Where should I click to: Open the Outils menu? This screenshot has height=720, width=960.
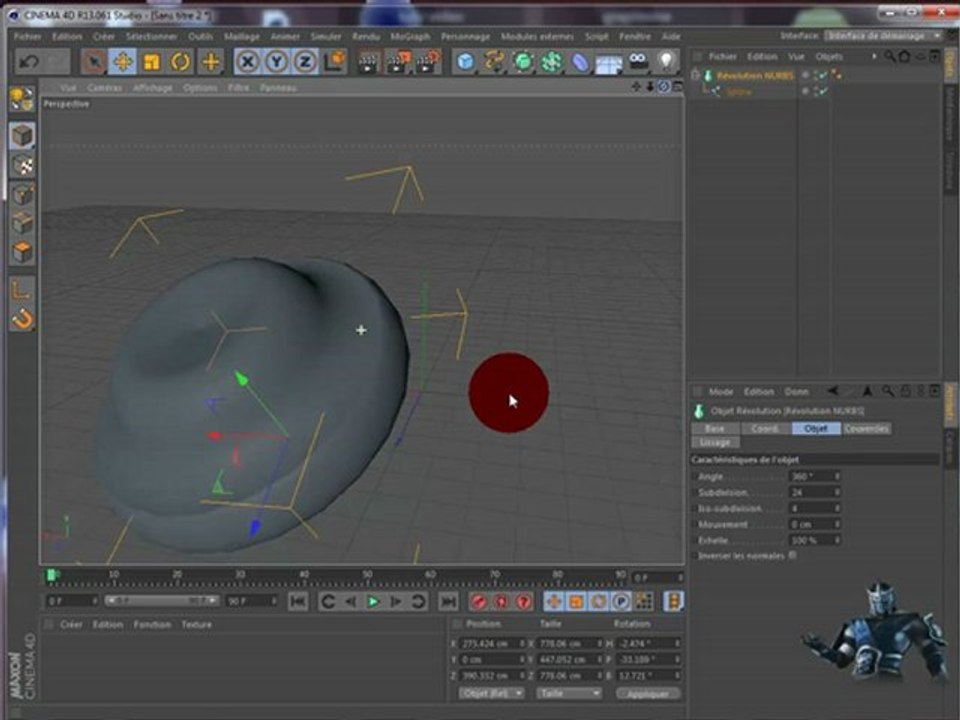(200, 37)
